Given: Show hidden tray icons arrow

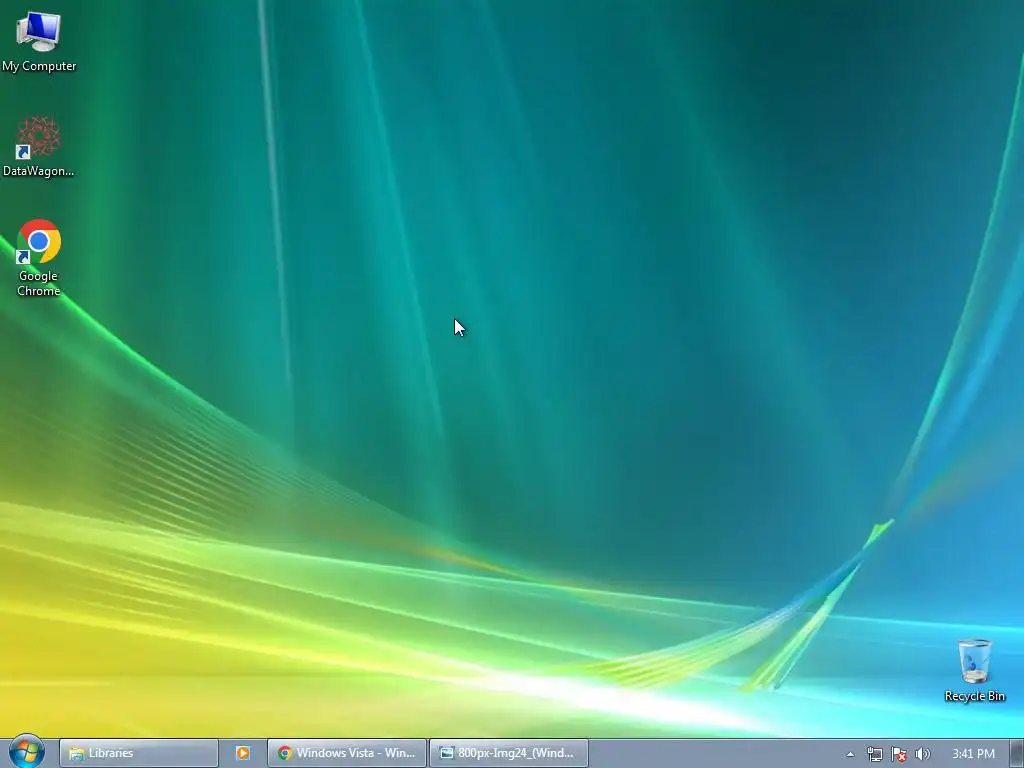Looking at the screenshot, I should pyautogui.click(x=850, y=754).
